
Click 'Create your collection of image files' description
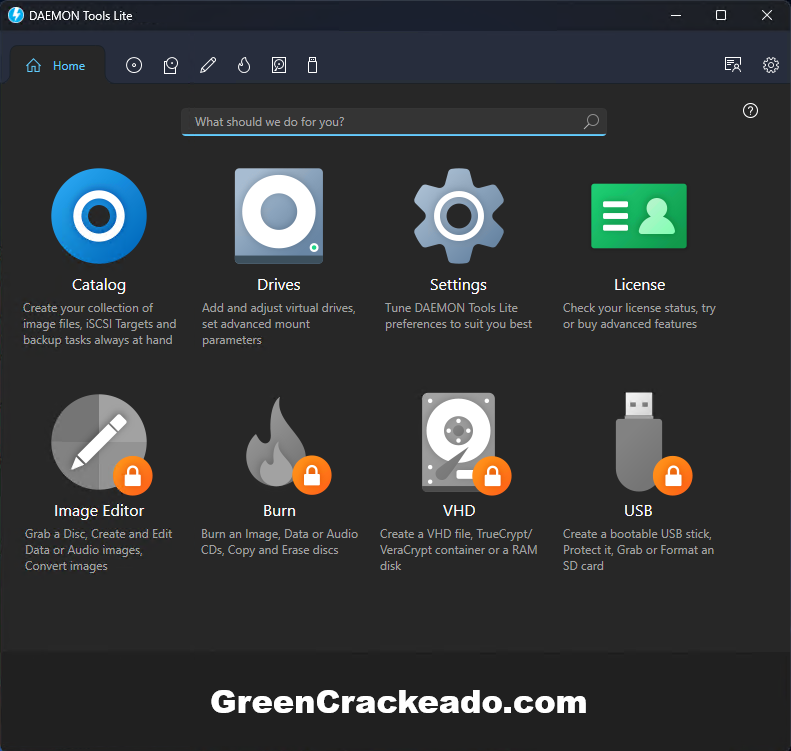click(99, 324)
